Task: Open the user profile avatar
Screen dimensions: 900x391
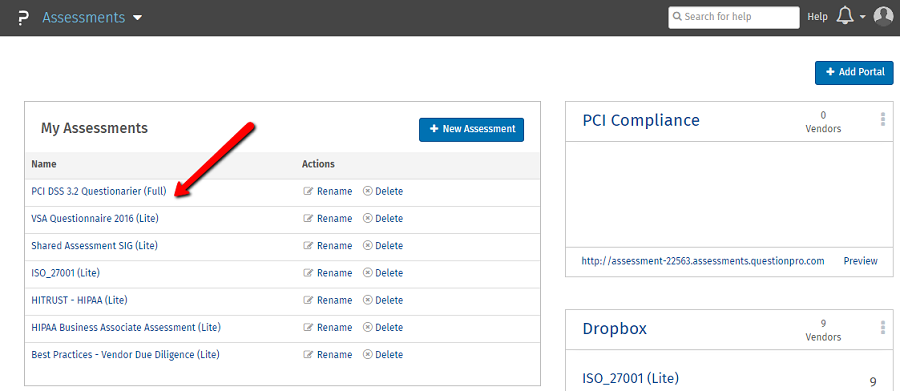Action: pos(883,17)
